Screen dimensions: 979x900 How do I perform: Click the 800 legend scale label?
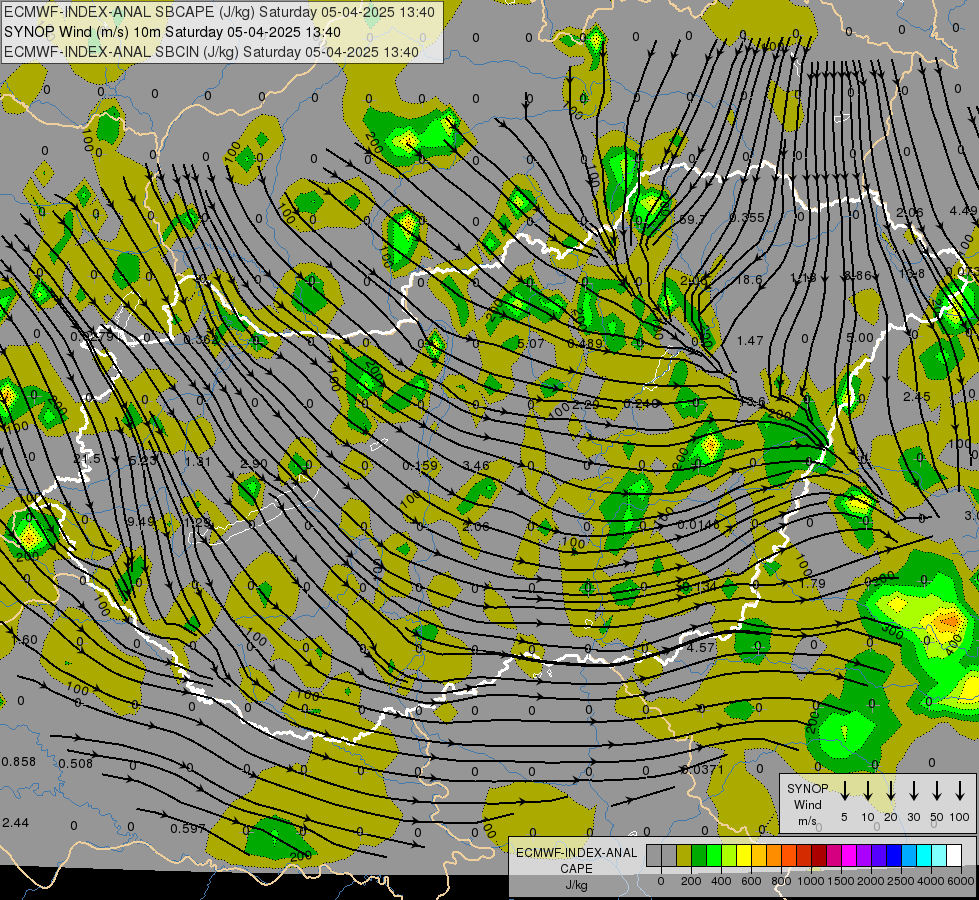[781, 881]
